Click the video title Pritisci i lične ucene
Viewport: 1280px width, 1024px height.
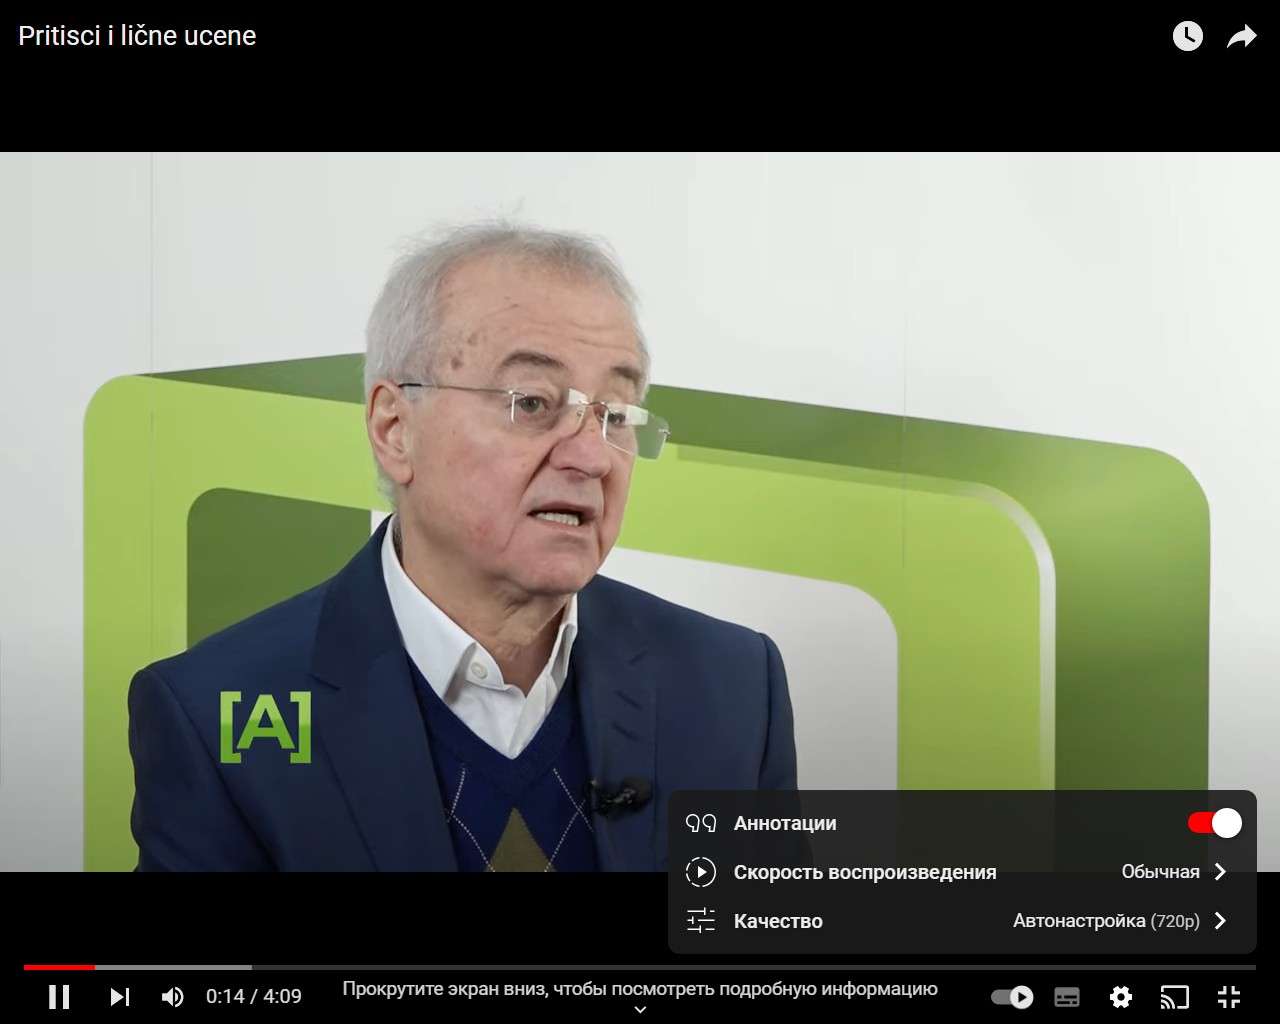(x=137, y=36)
